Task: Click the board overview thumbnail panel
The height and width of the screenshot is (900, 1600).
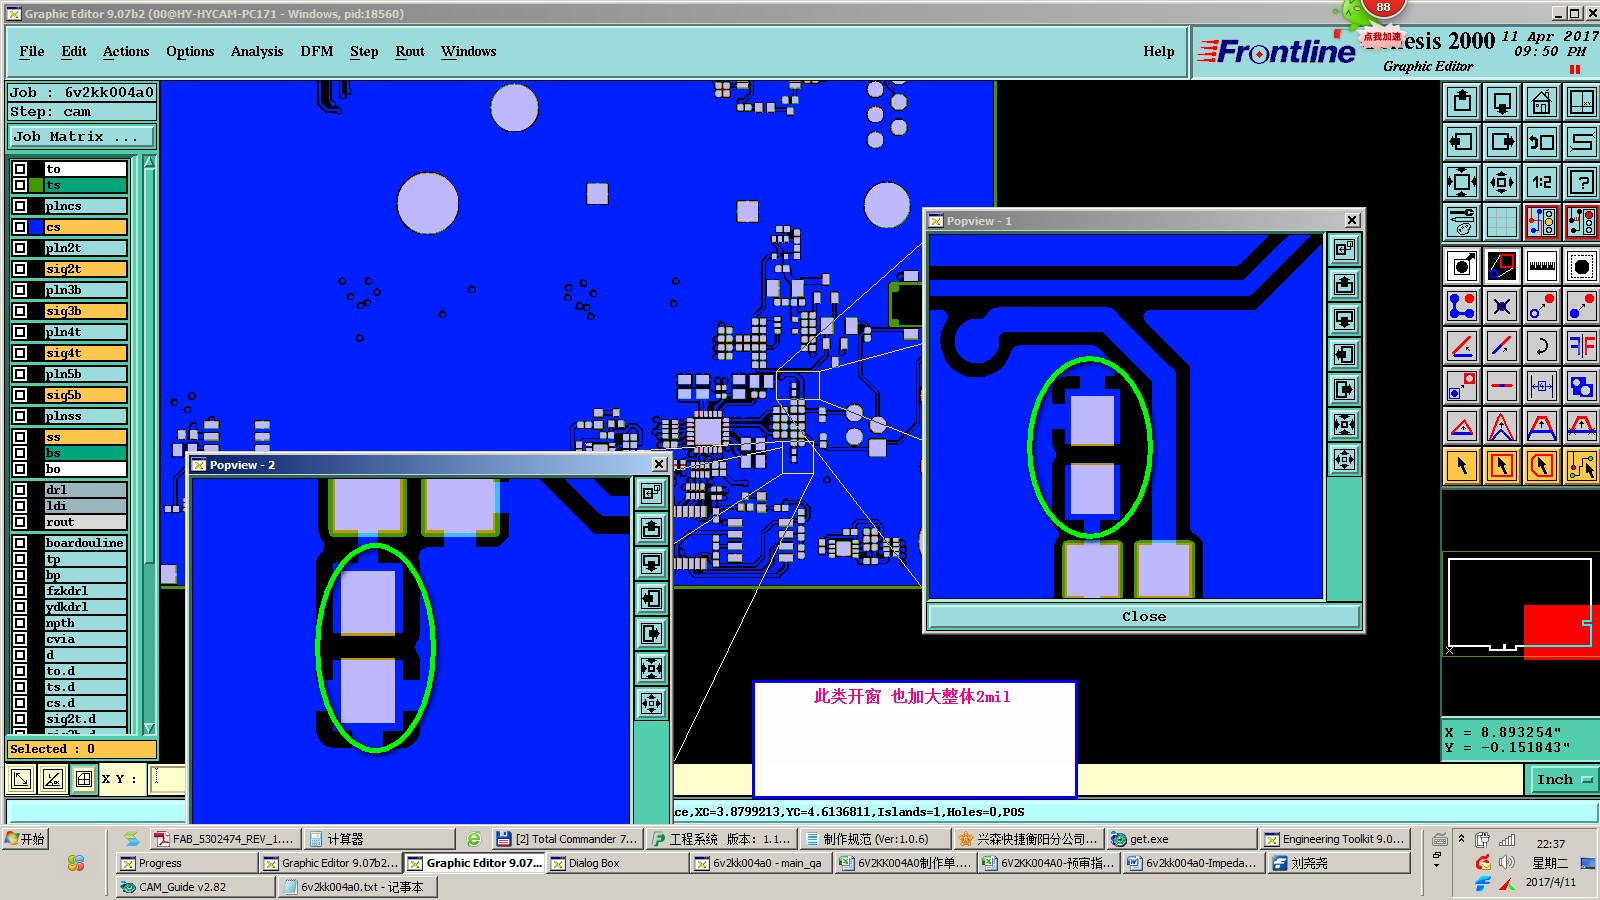Action: click(1519, 607)
